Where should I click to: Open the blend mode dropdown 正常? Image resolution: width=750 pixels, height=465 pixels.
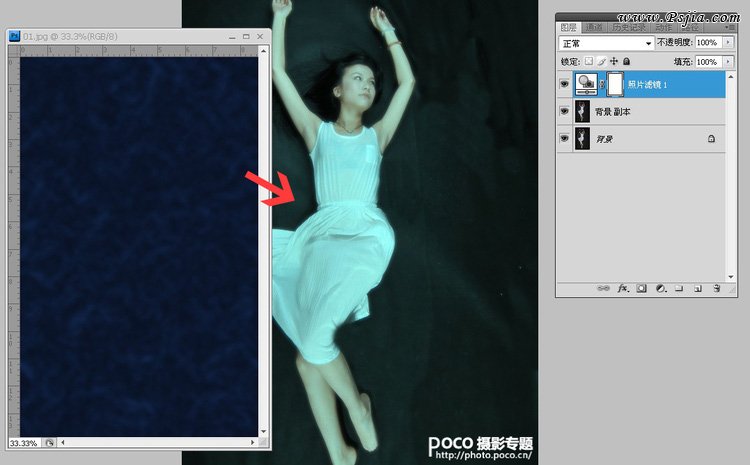point(606,44)
